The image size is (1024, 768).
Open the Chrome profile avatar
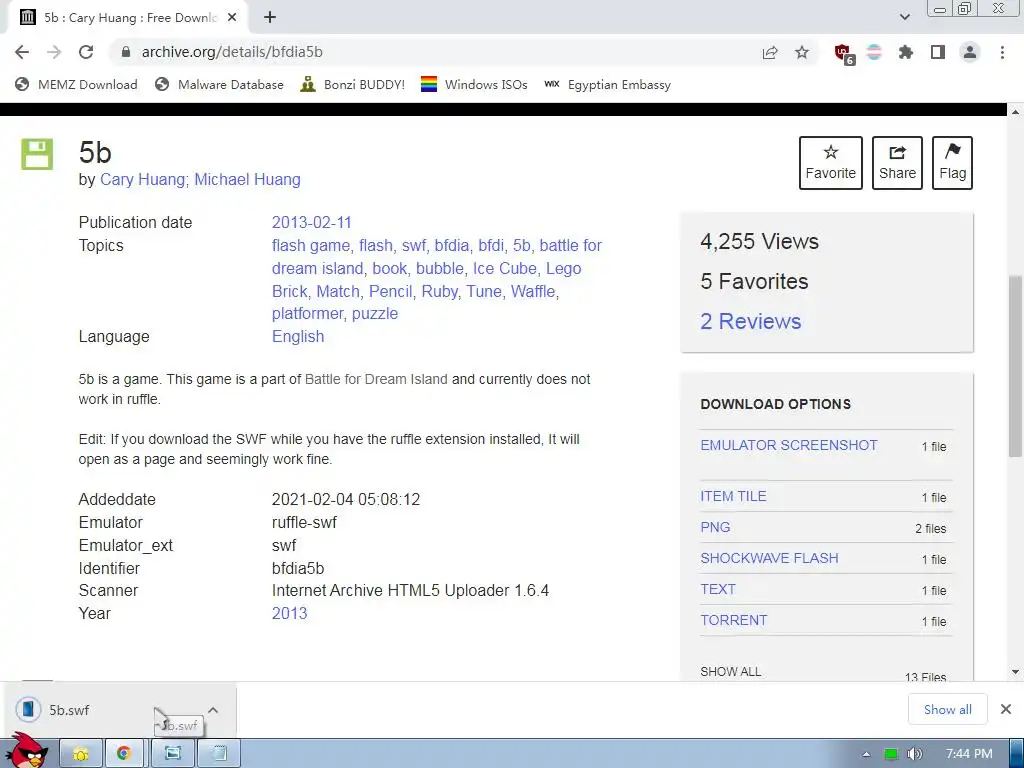click(970, 52)
